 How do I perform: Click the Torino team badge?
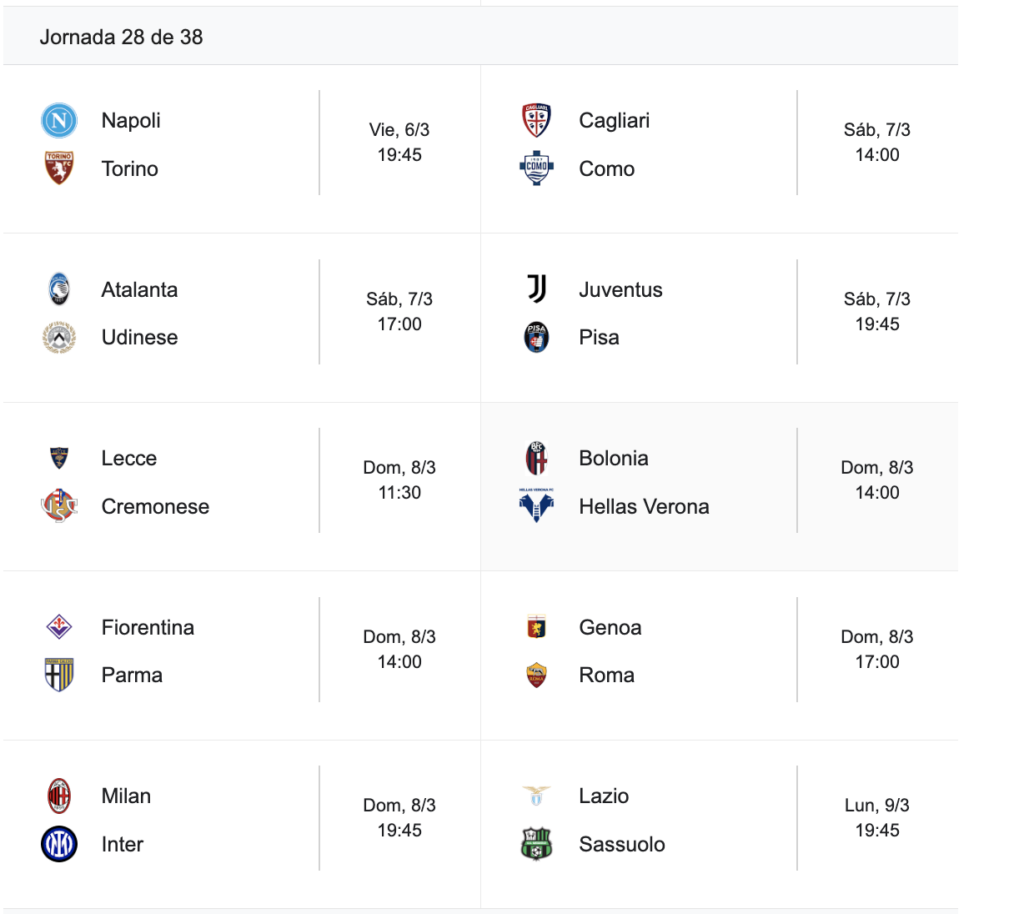point(59,169)
